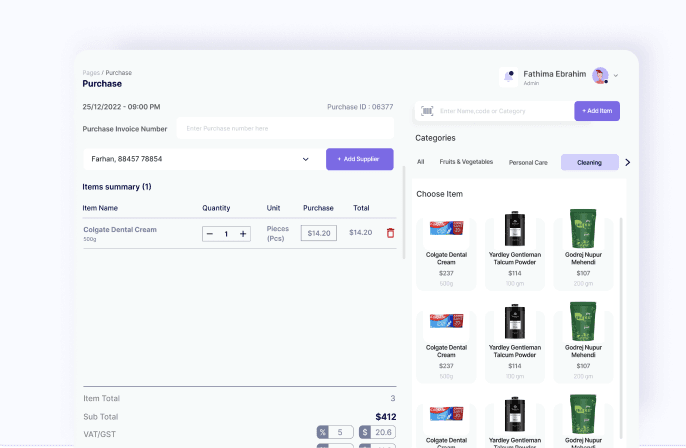The width and height of the screenshot is (686, 448).
Task: Open the notification bell
Action: [508, 77]
